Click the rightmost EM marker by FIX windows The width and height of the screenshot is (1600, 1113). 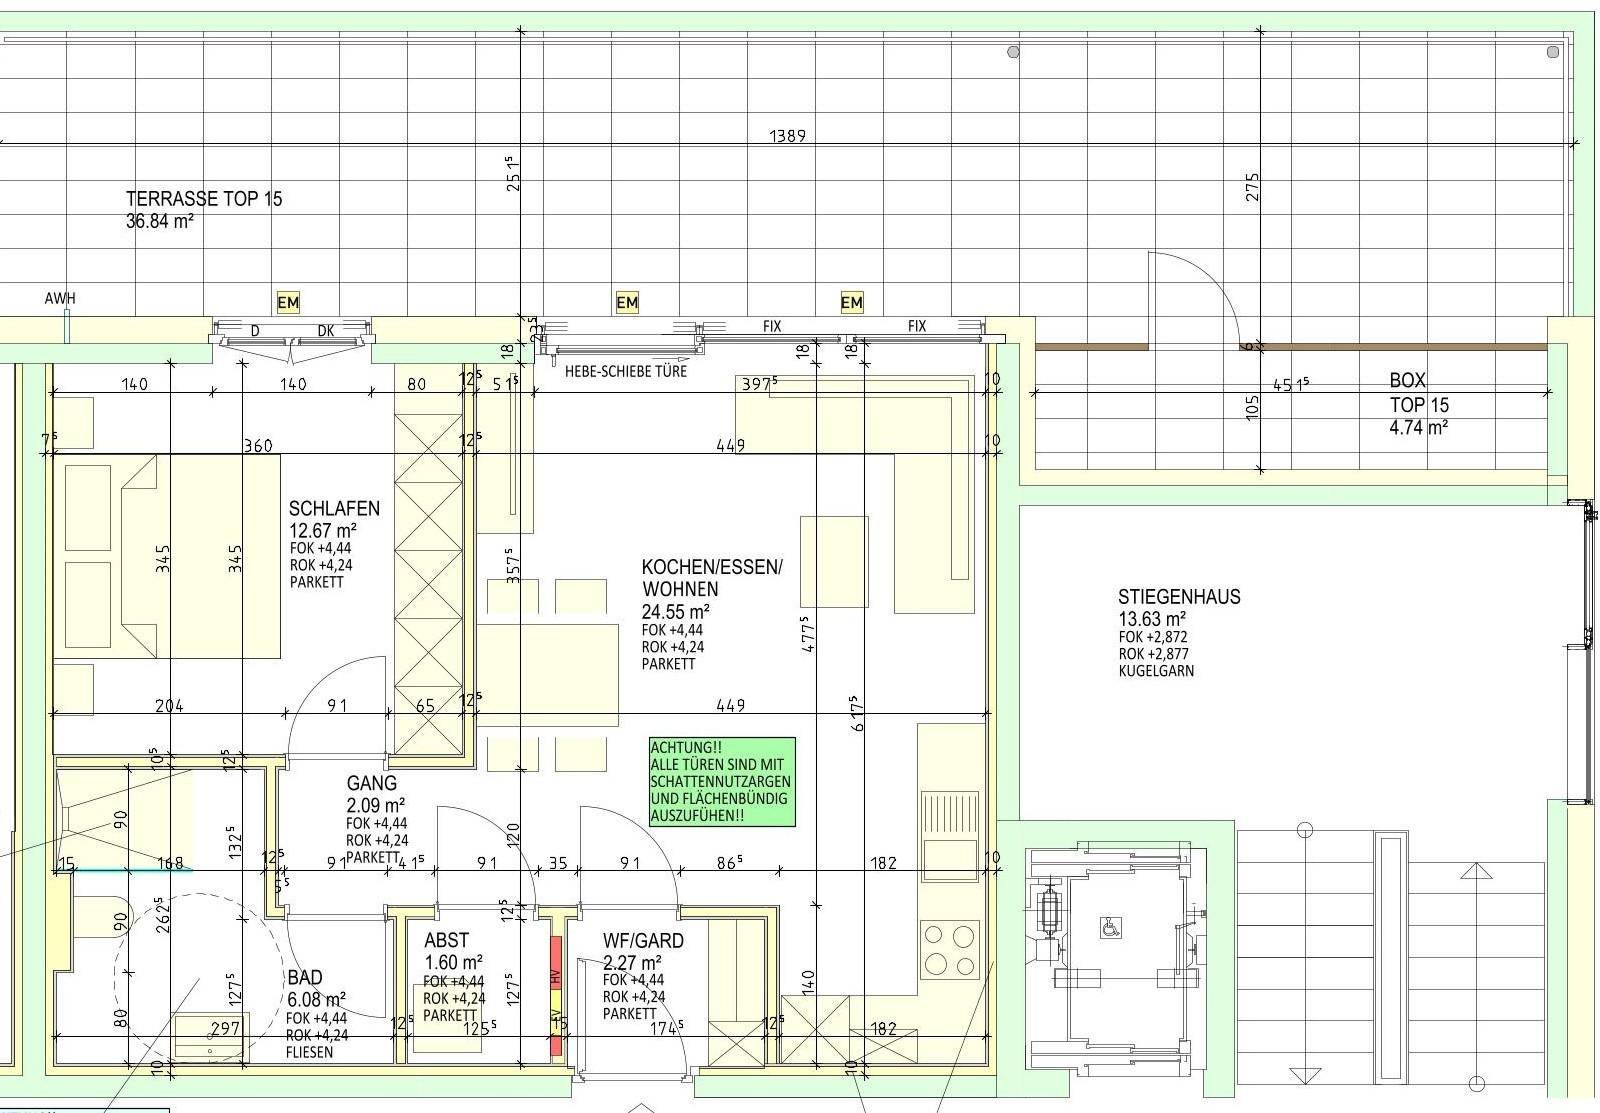click(851, 302)
